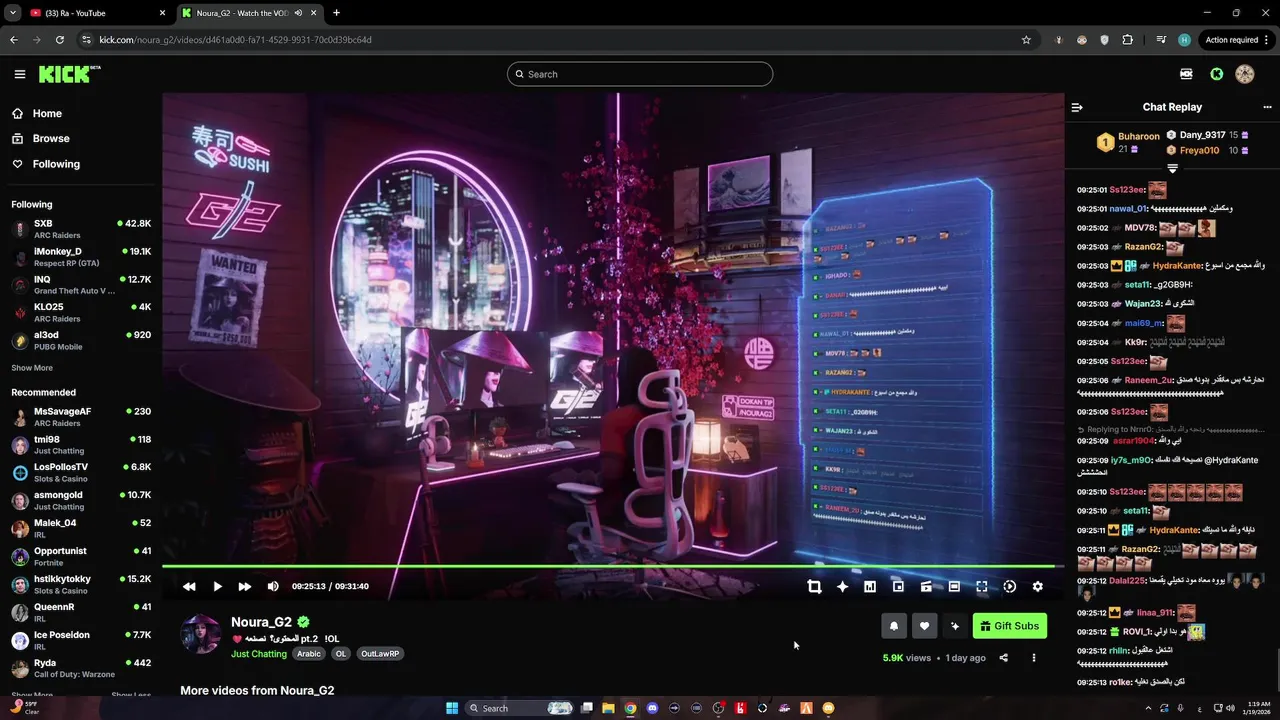1280x720 pixels.
Task: Switch to the Ra - YouTube tab
Action: [x=96, y=13]
